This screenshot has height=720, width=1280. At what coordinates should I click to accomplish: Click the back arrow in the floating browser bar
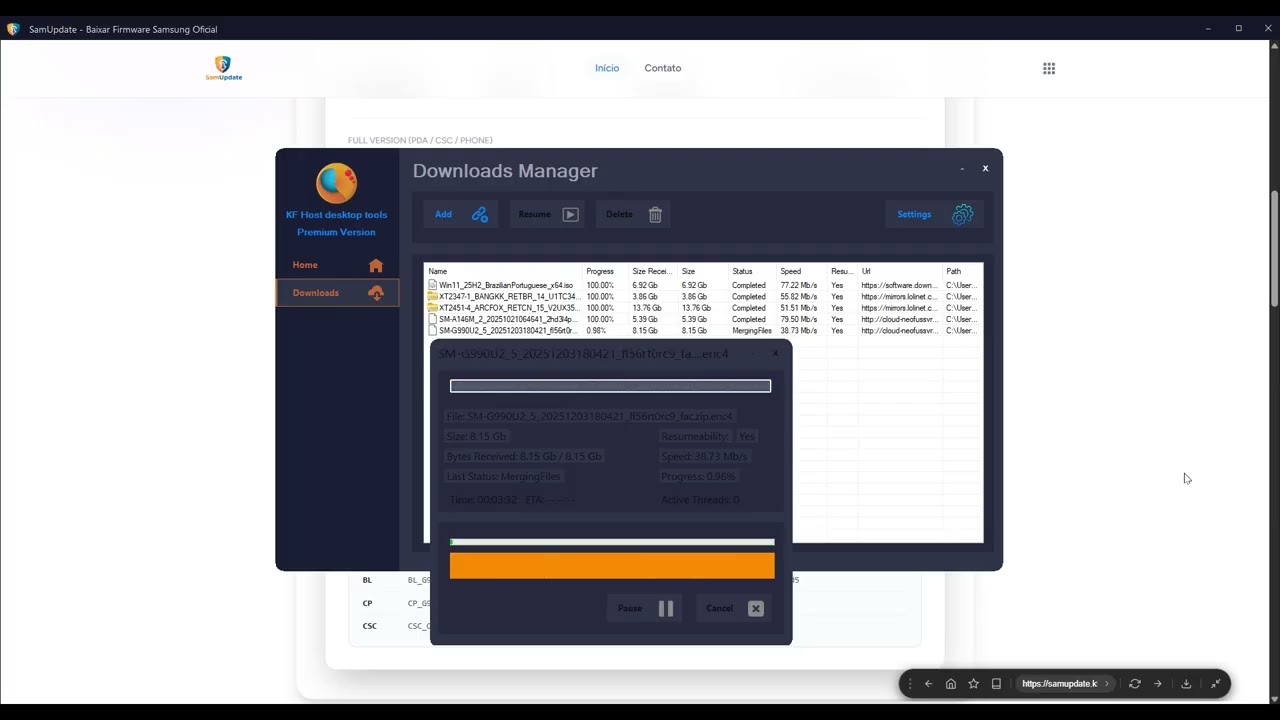point(928,684)
